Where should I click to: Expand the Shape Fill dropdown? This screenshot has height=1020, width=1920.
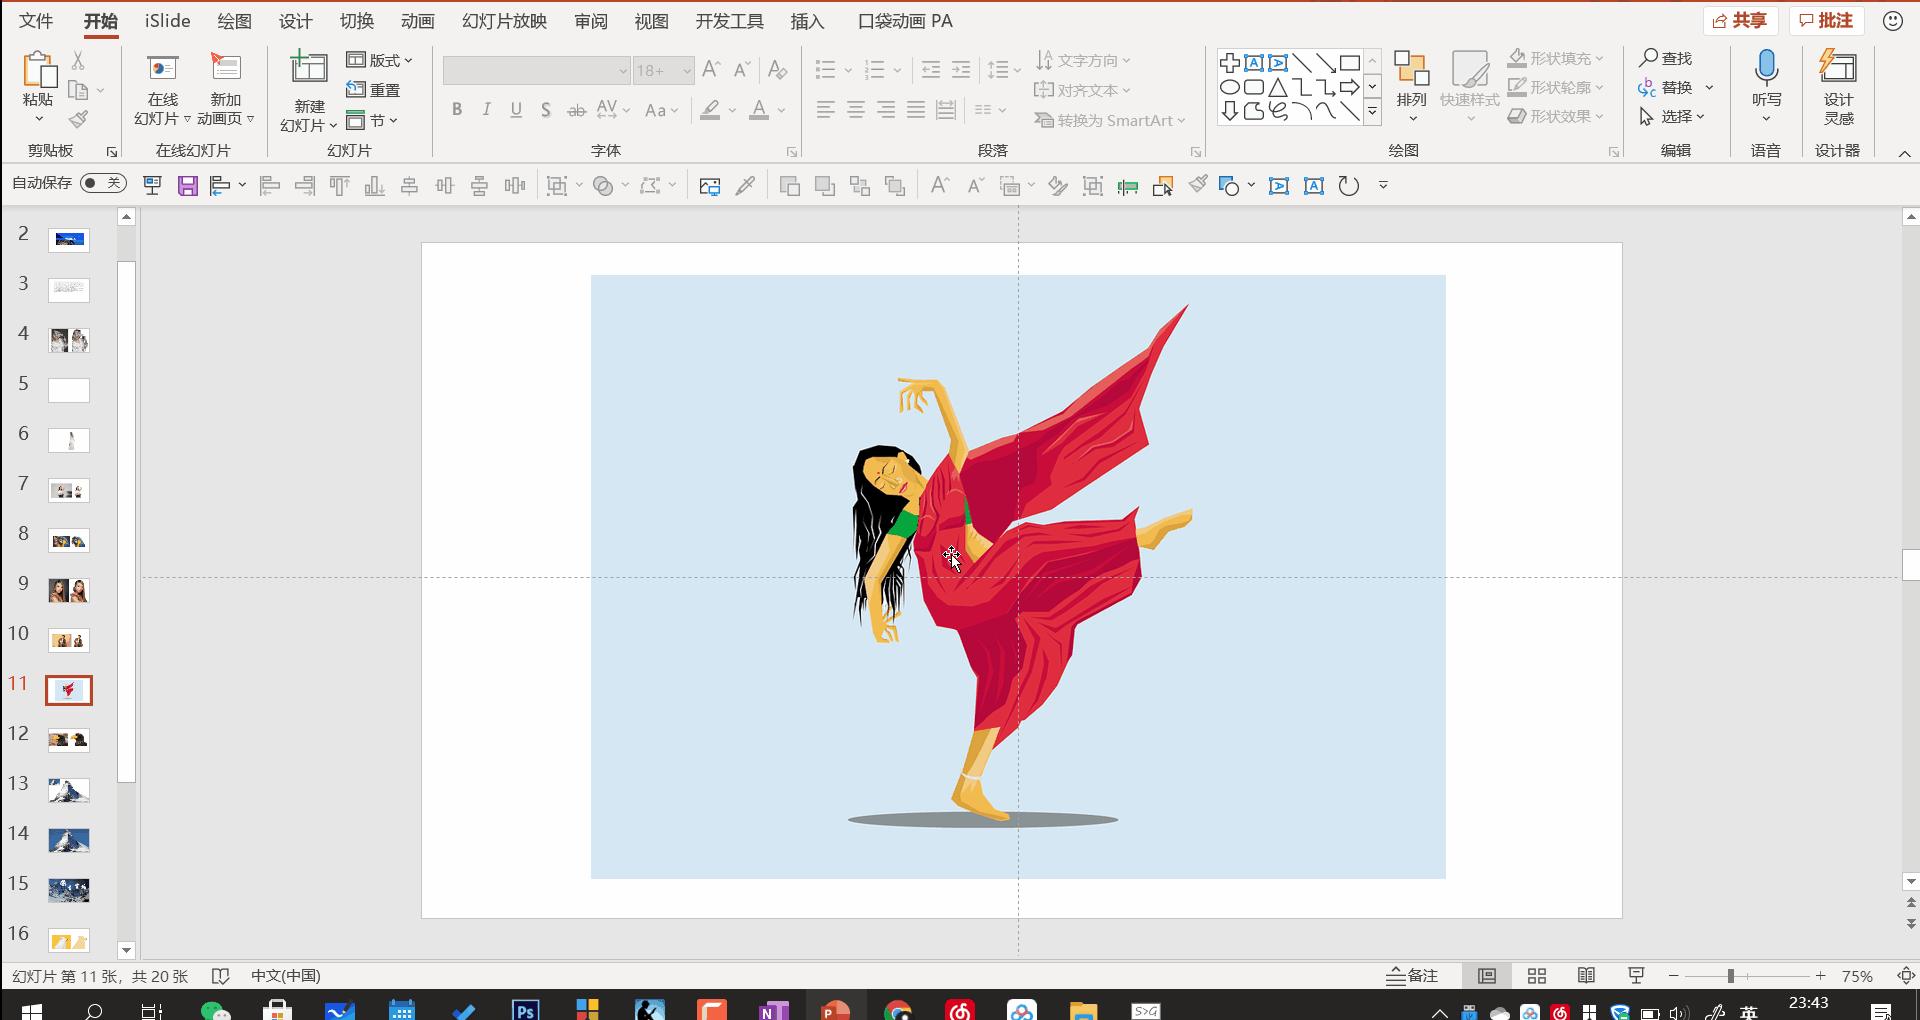point(1598,59)
